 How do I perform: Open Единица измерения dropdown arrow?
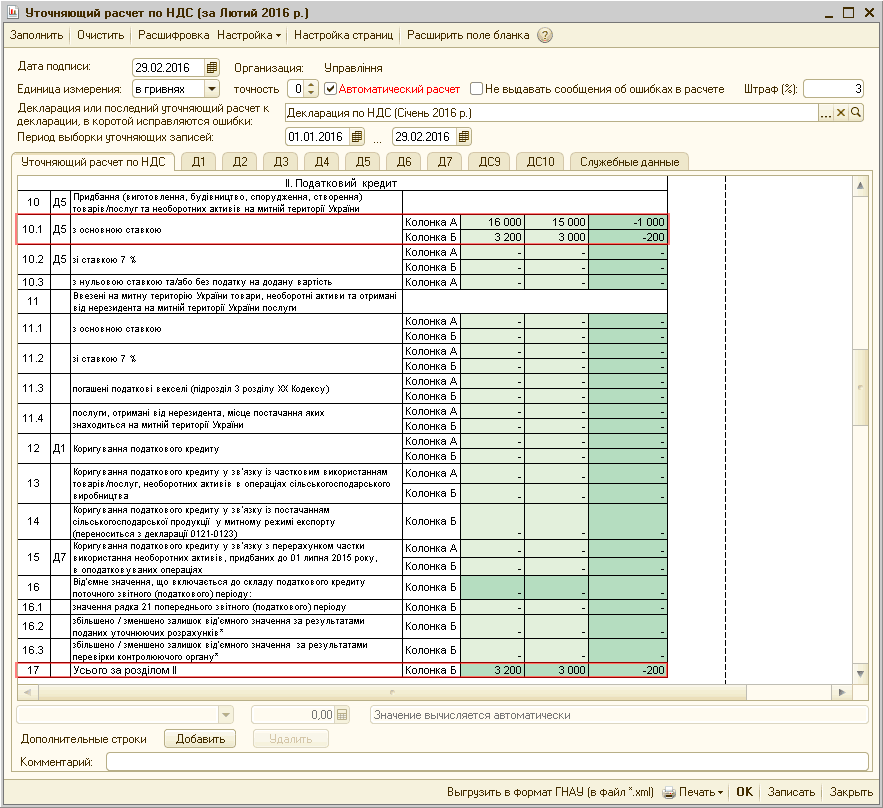click(212, 89)
